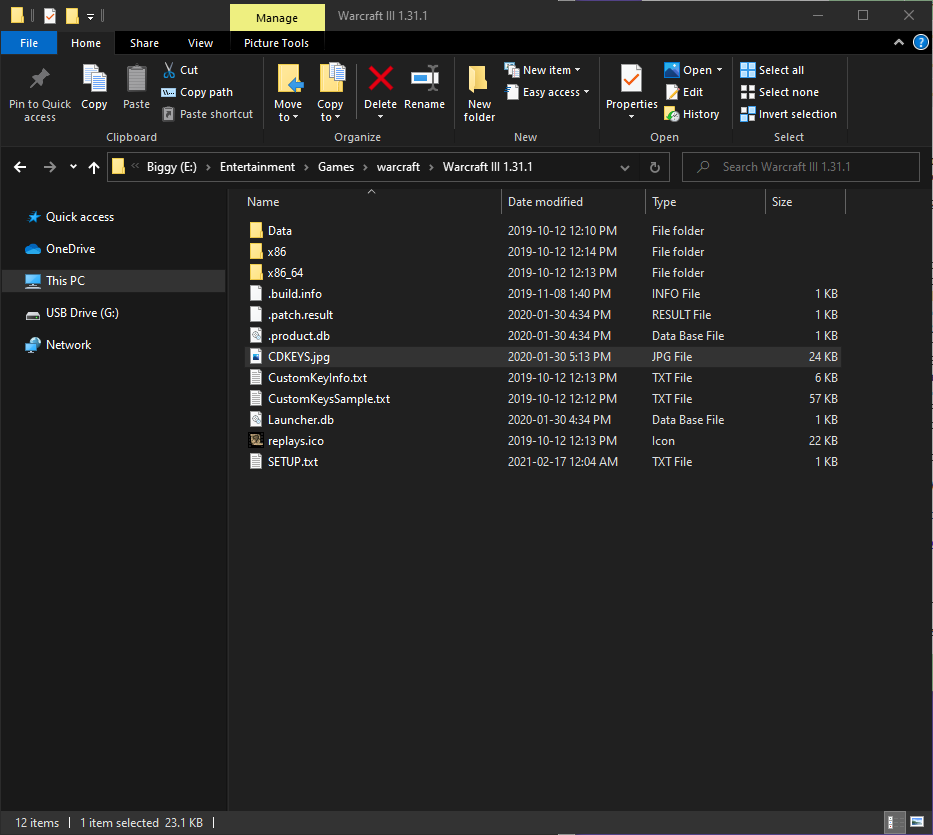Open the Picture Tools tab
Viewport: 933px width, 835px height.
click(277, 43)
